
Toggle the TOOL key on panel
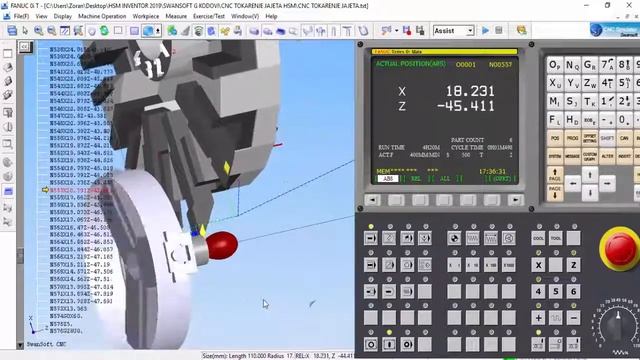tap(556, 238)
